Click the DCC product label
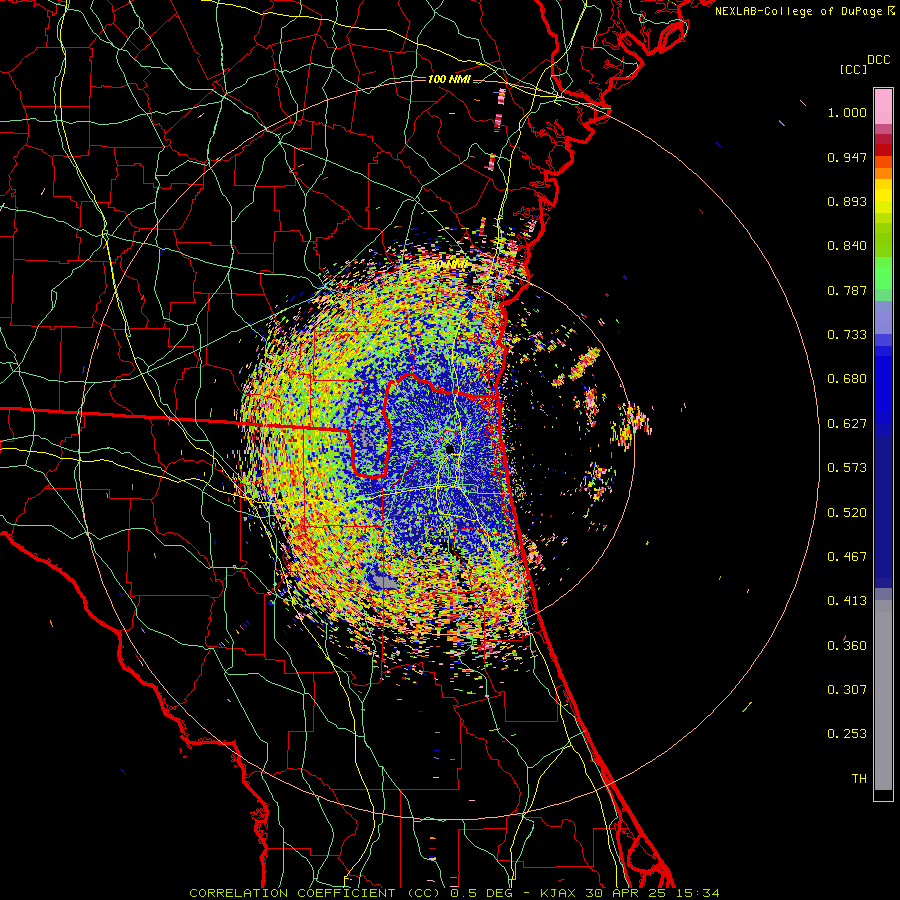The height and width of the screenshot is (900, 900). 879,60
